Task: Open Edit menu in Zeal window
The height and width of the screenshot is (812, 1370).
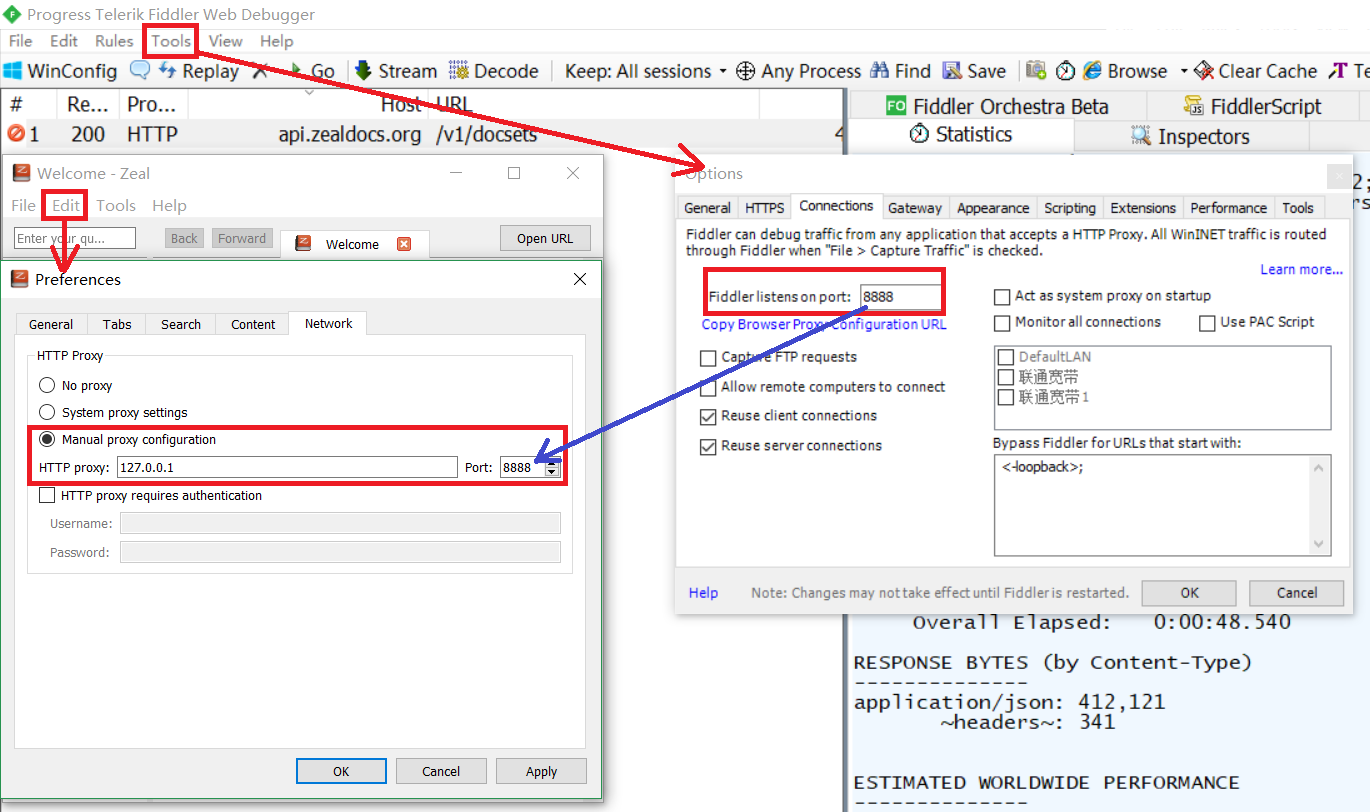Action: point(66,205)
